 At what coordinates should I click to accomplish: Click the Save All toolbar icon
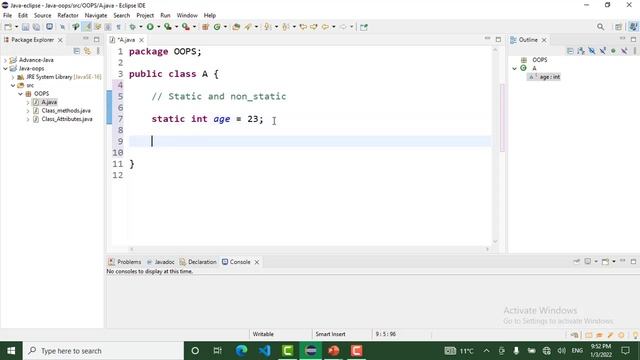pyautogui.click(x=36, y=27)
